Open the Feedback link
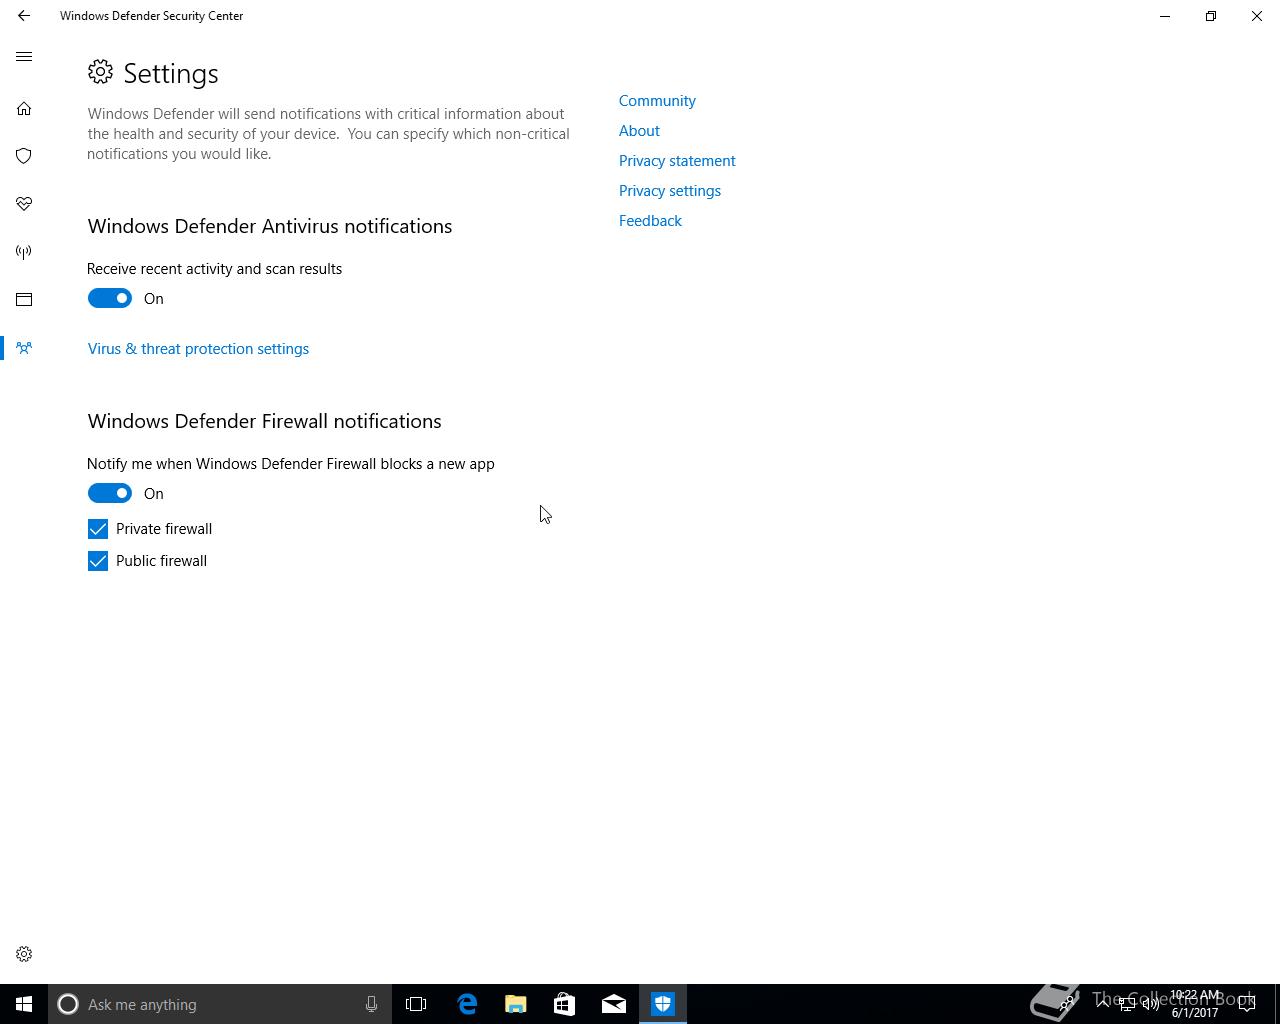 click(x=650, y=221)
